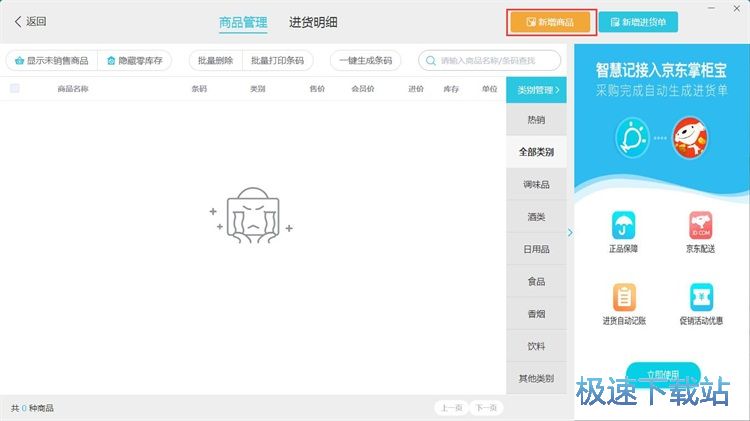
Task: Click the 共 0 种商品 status text
Action: [x=32, y=408]
